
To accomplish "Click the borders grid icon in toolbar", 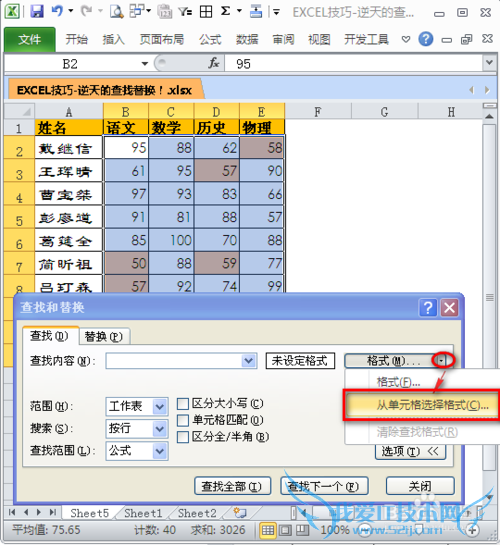I will point(206,12).
